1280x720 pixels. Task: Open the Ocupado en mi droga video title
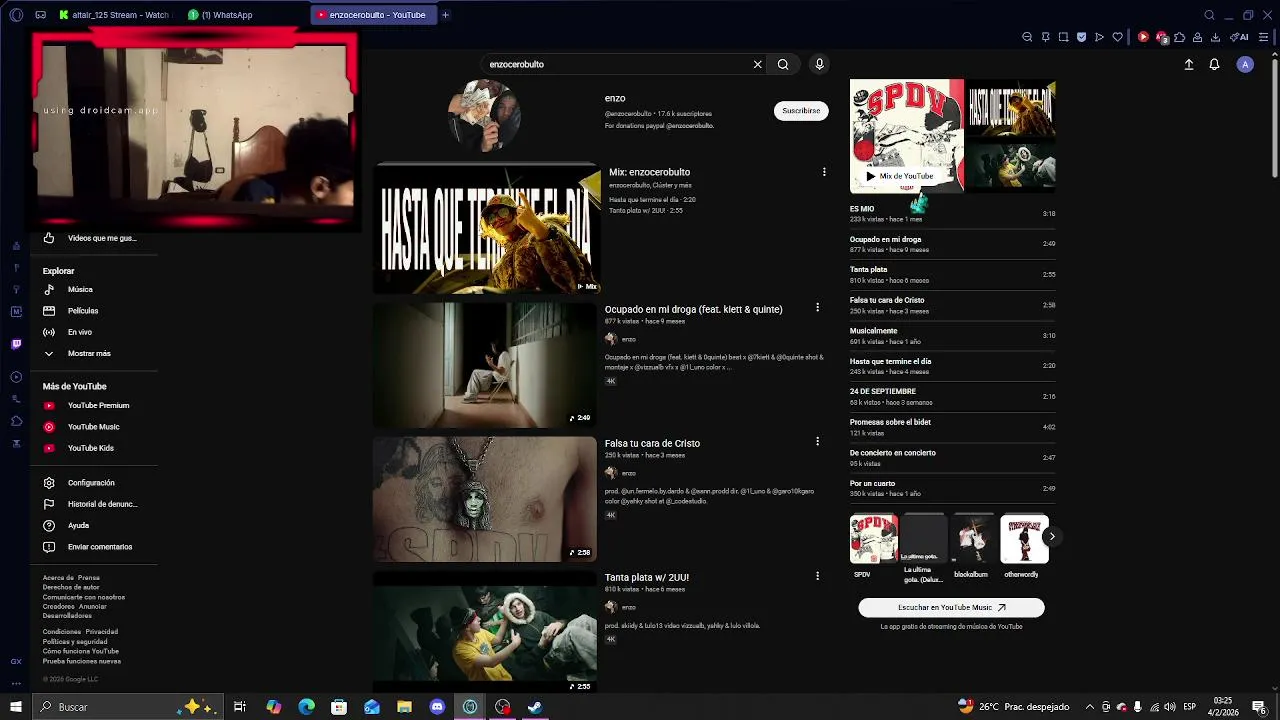pos(693,310)
